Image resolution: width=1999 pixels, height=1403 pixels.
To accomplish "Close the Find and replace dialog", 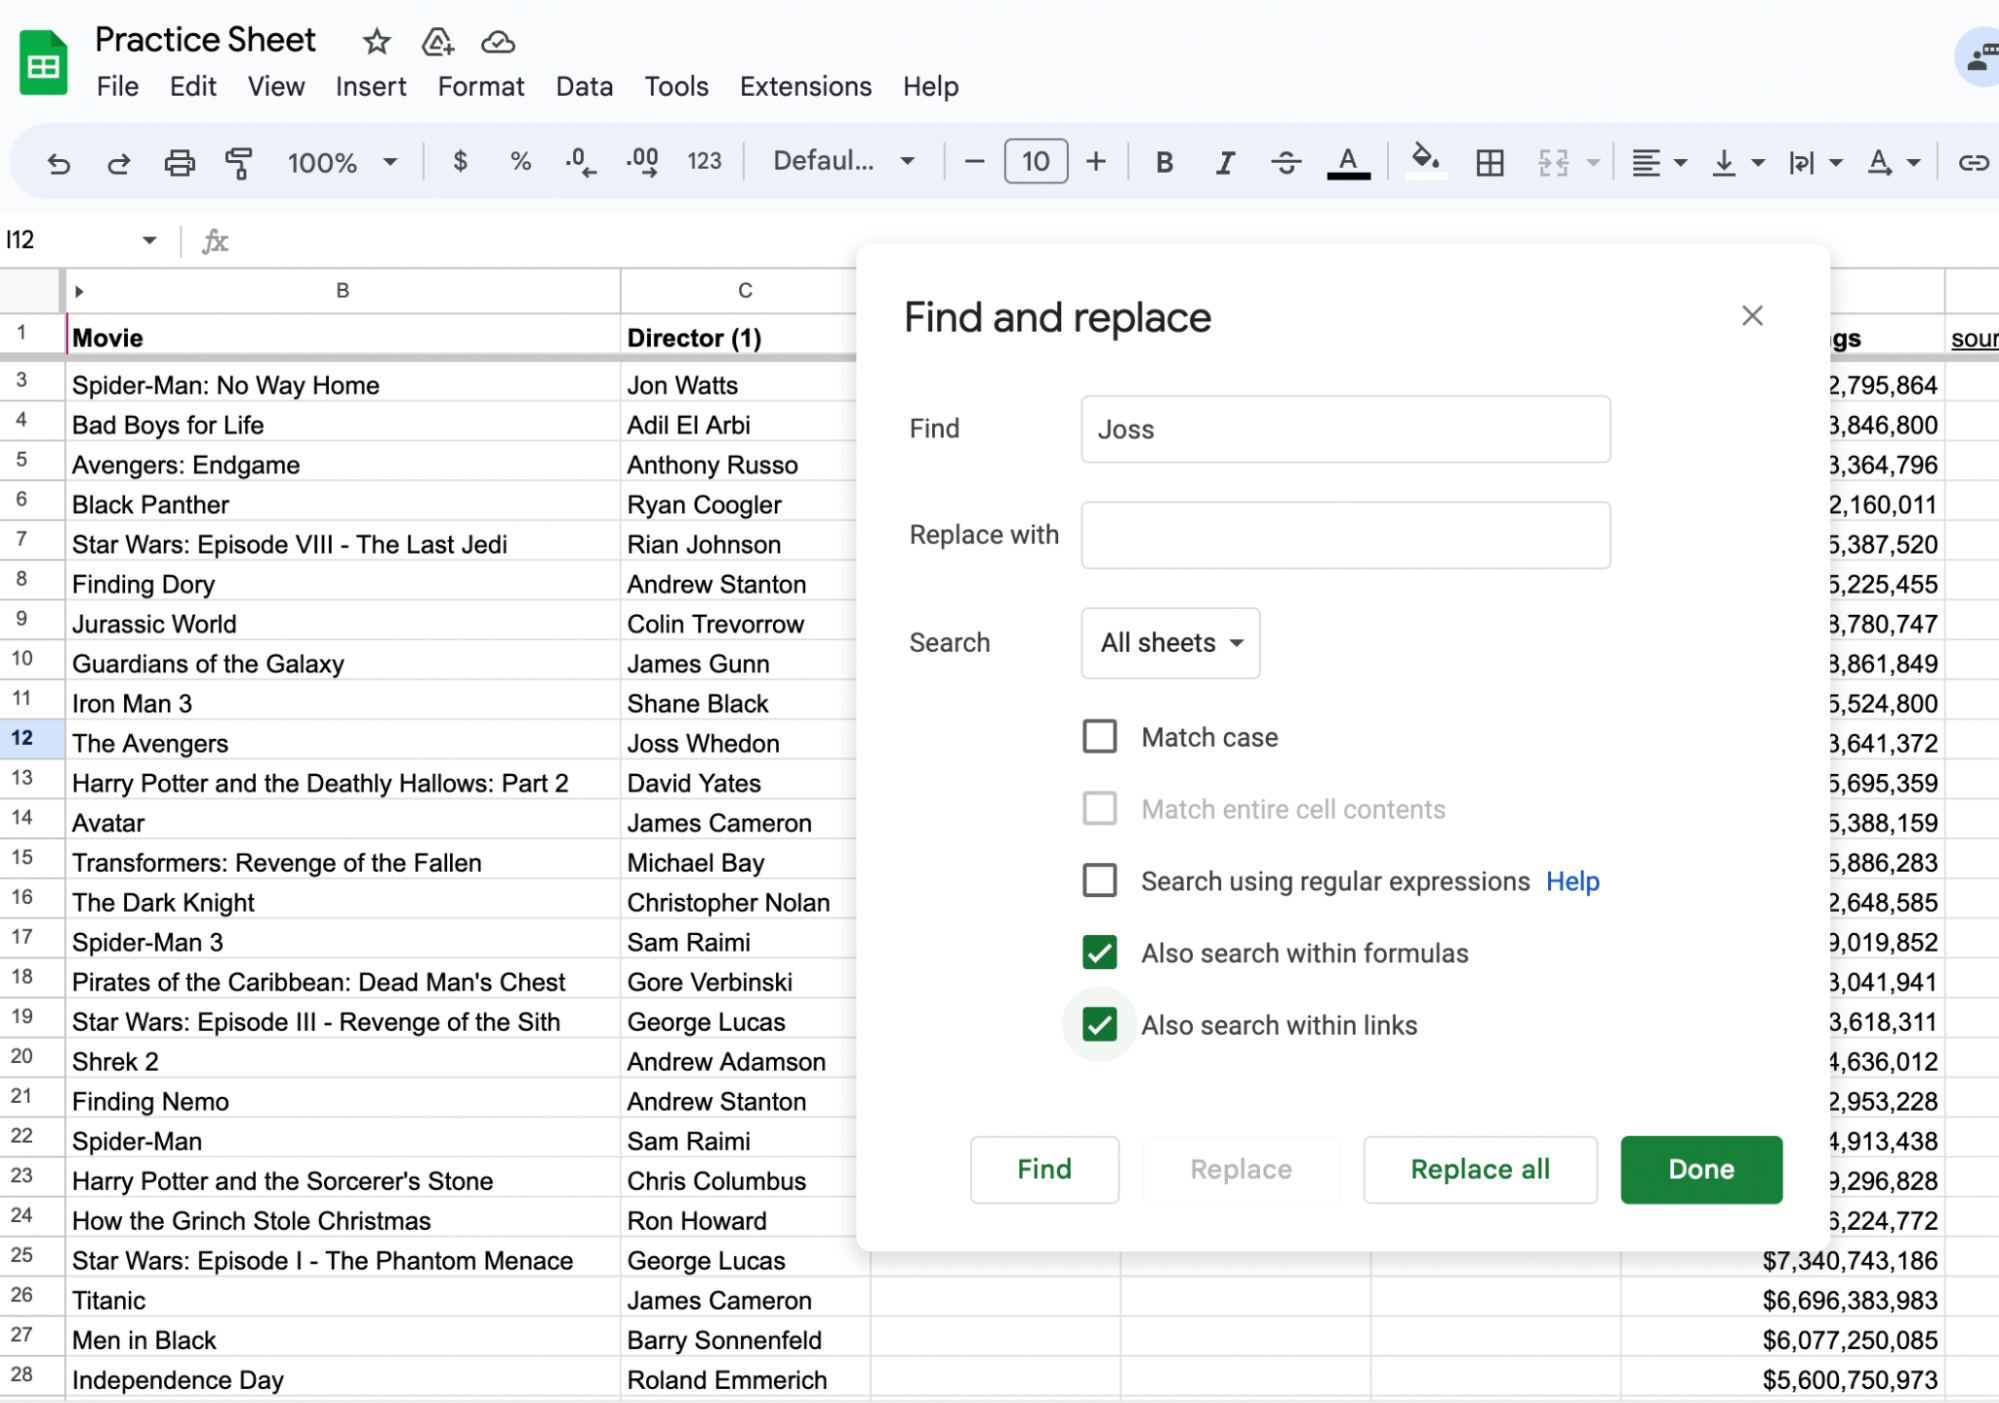I will (x=1752, y=316).
